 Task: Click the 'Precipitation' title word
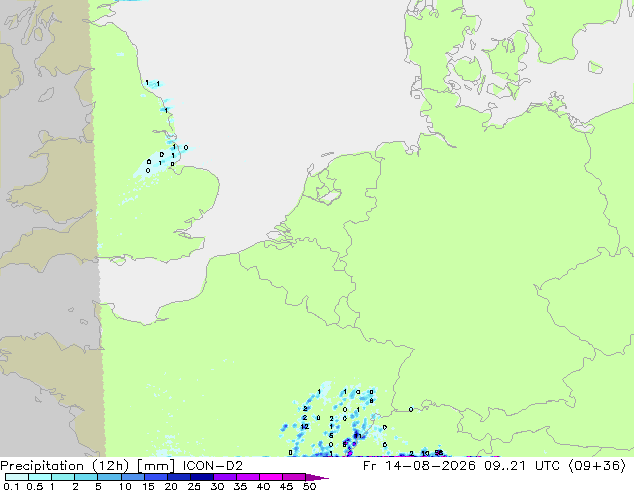(42, 466)
